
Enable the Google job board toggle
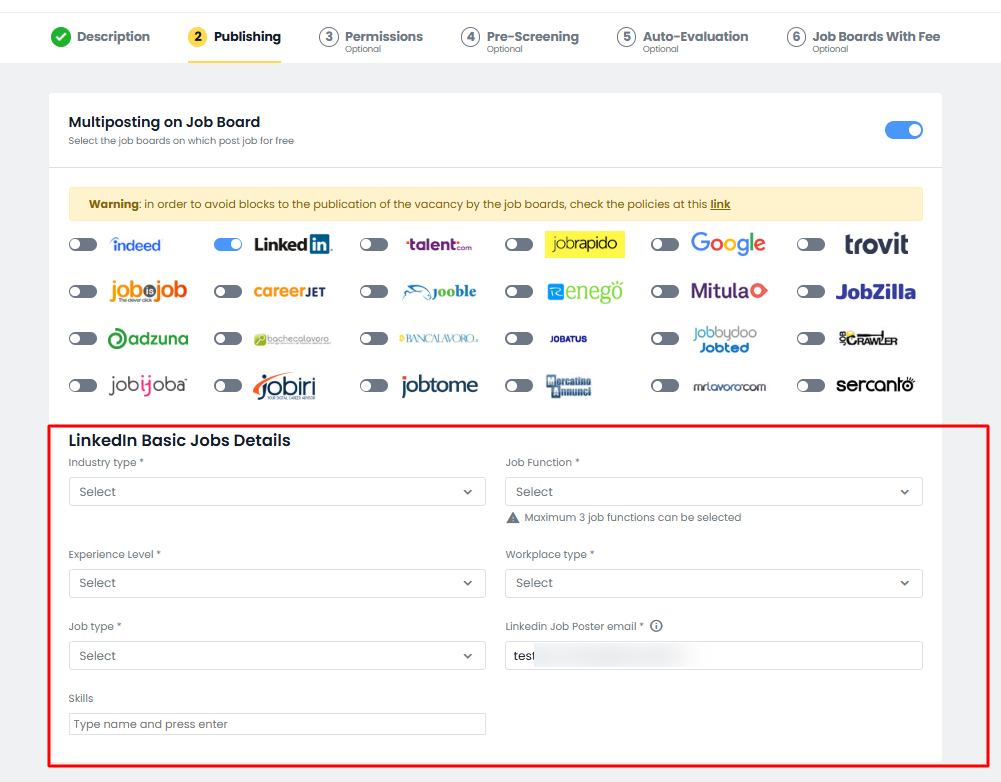[665, 244]
